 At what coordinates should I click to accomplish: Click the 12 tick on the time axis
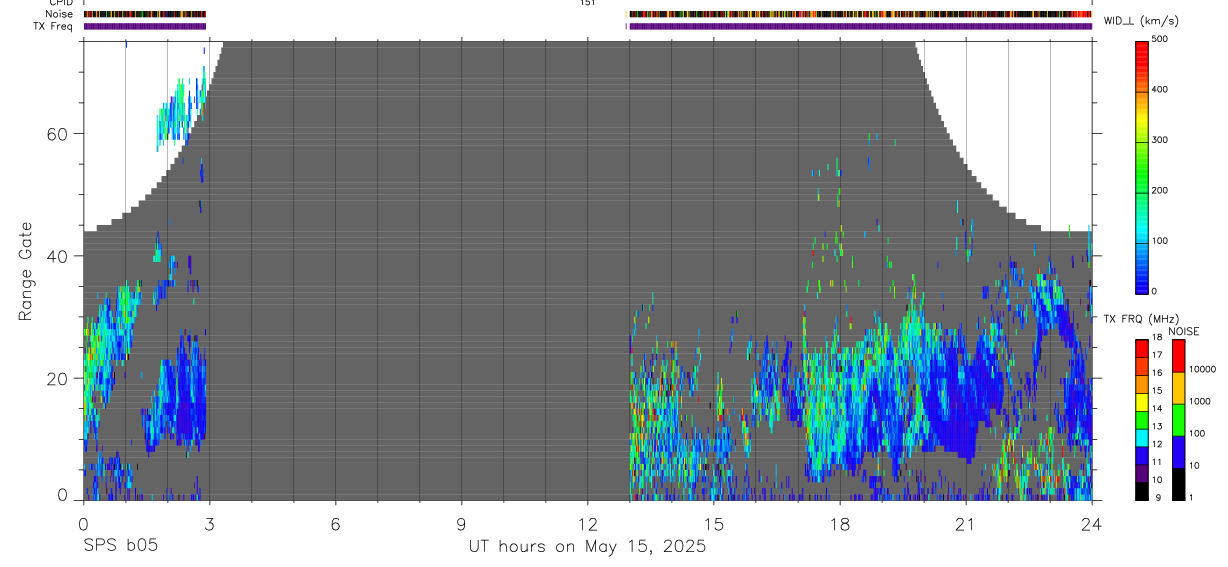[587, 524]
